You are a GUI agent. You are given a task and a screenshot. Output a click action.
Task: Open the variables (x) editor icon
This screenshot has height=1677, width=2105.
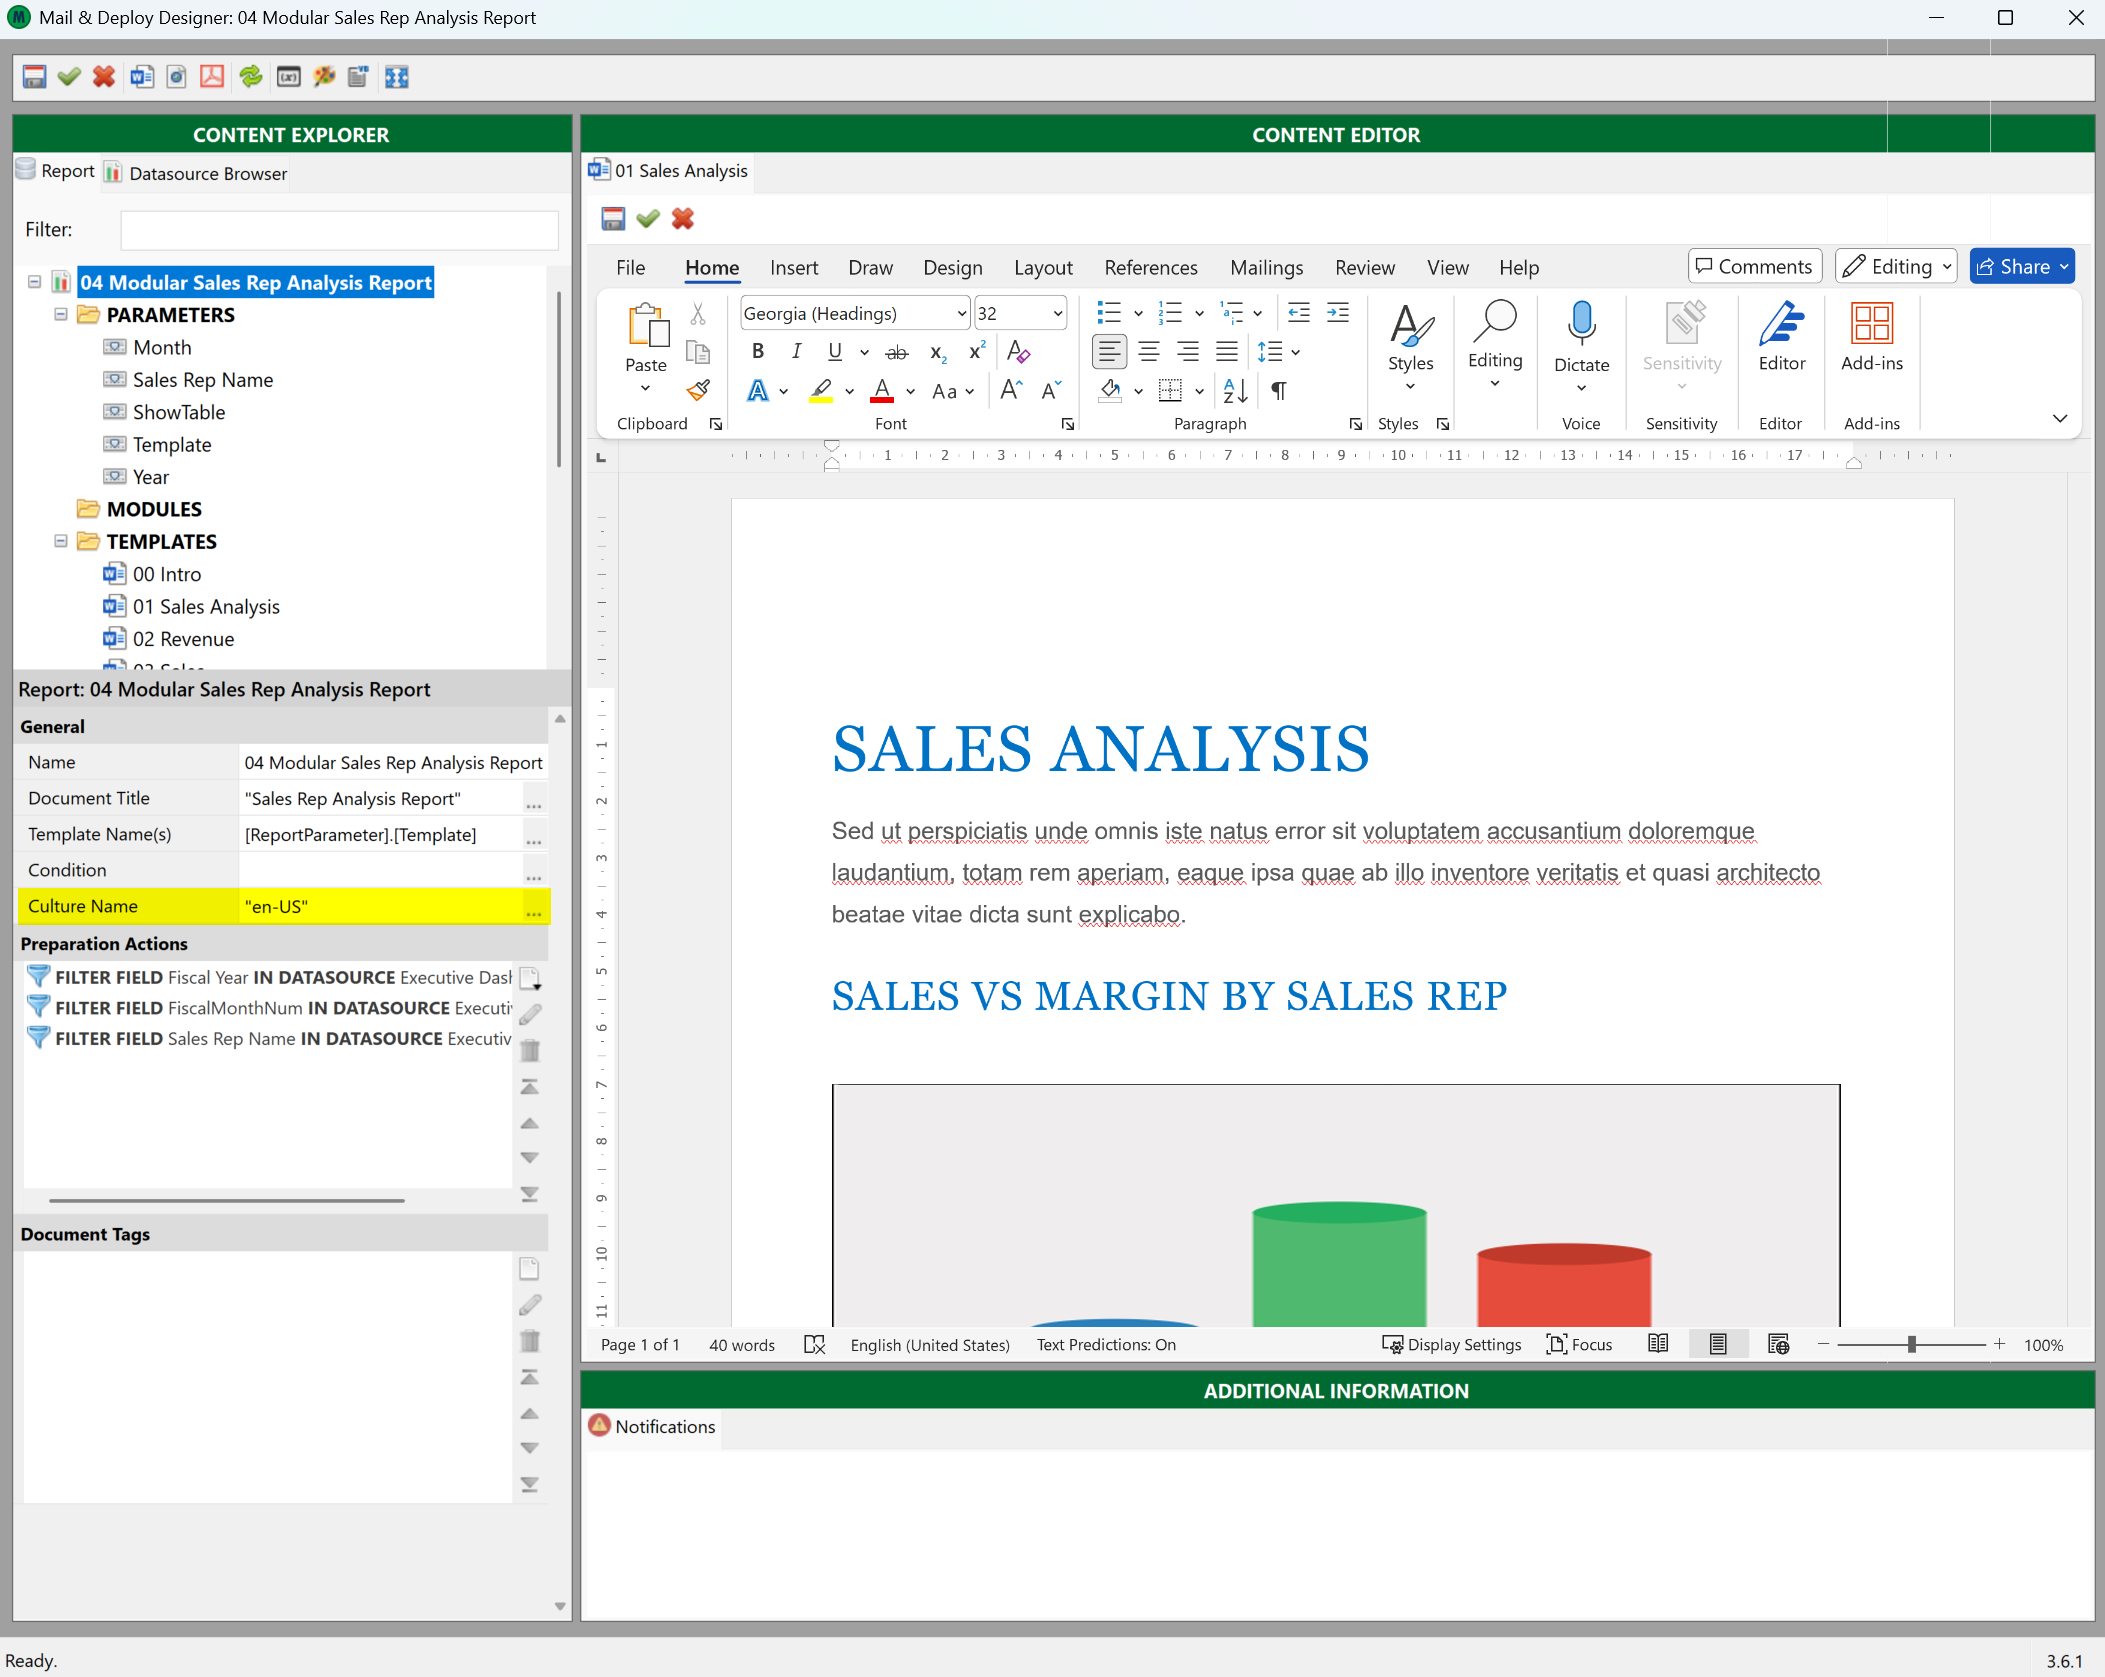tap(289, 77)
